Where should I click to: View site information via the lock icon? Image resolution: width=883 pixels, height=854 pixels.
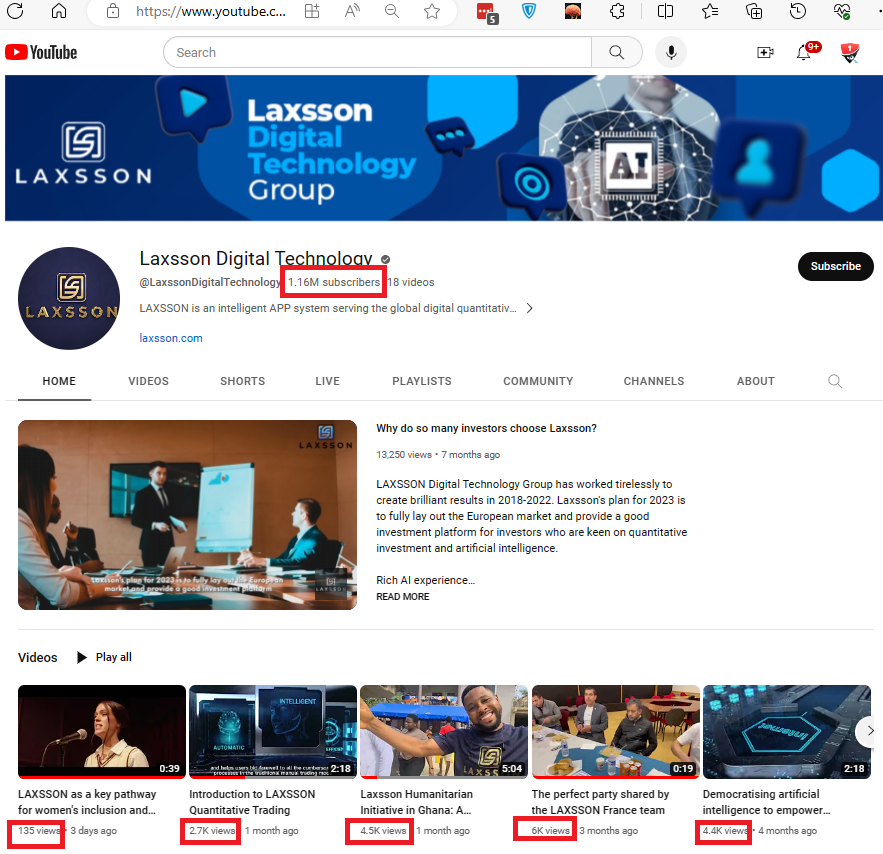pyautogui.click(x=113, y=11)
